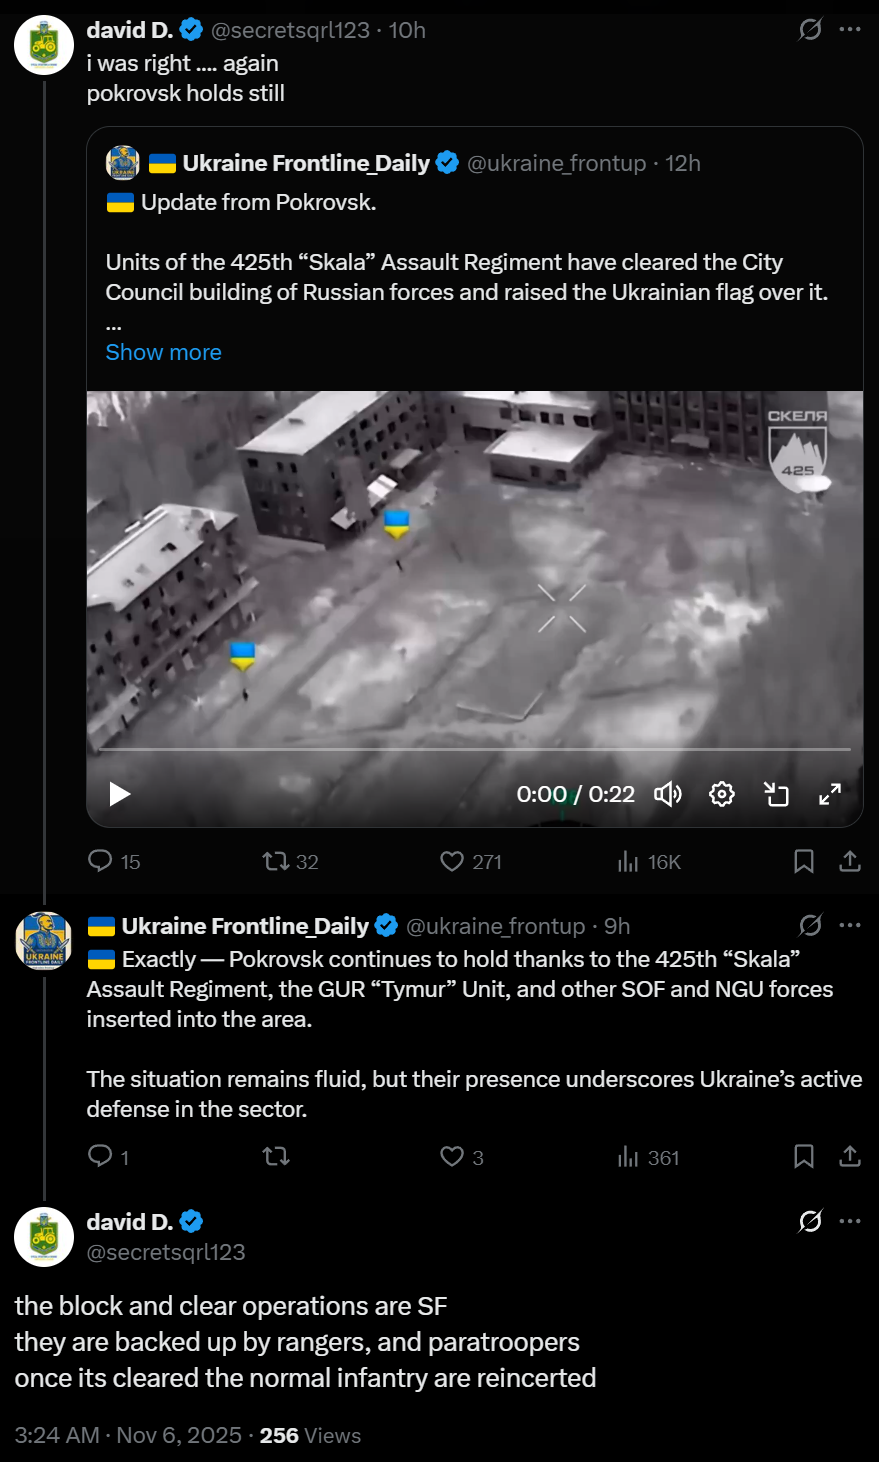
Task: Open more options on final david D. post
Action: click(x=850, y=1221)
